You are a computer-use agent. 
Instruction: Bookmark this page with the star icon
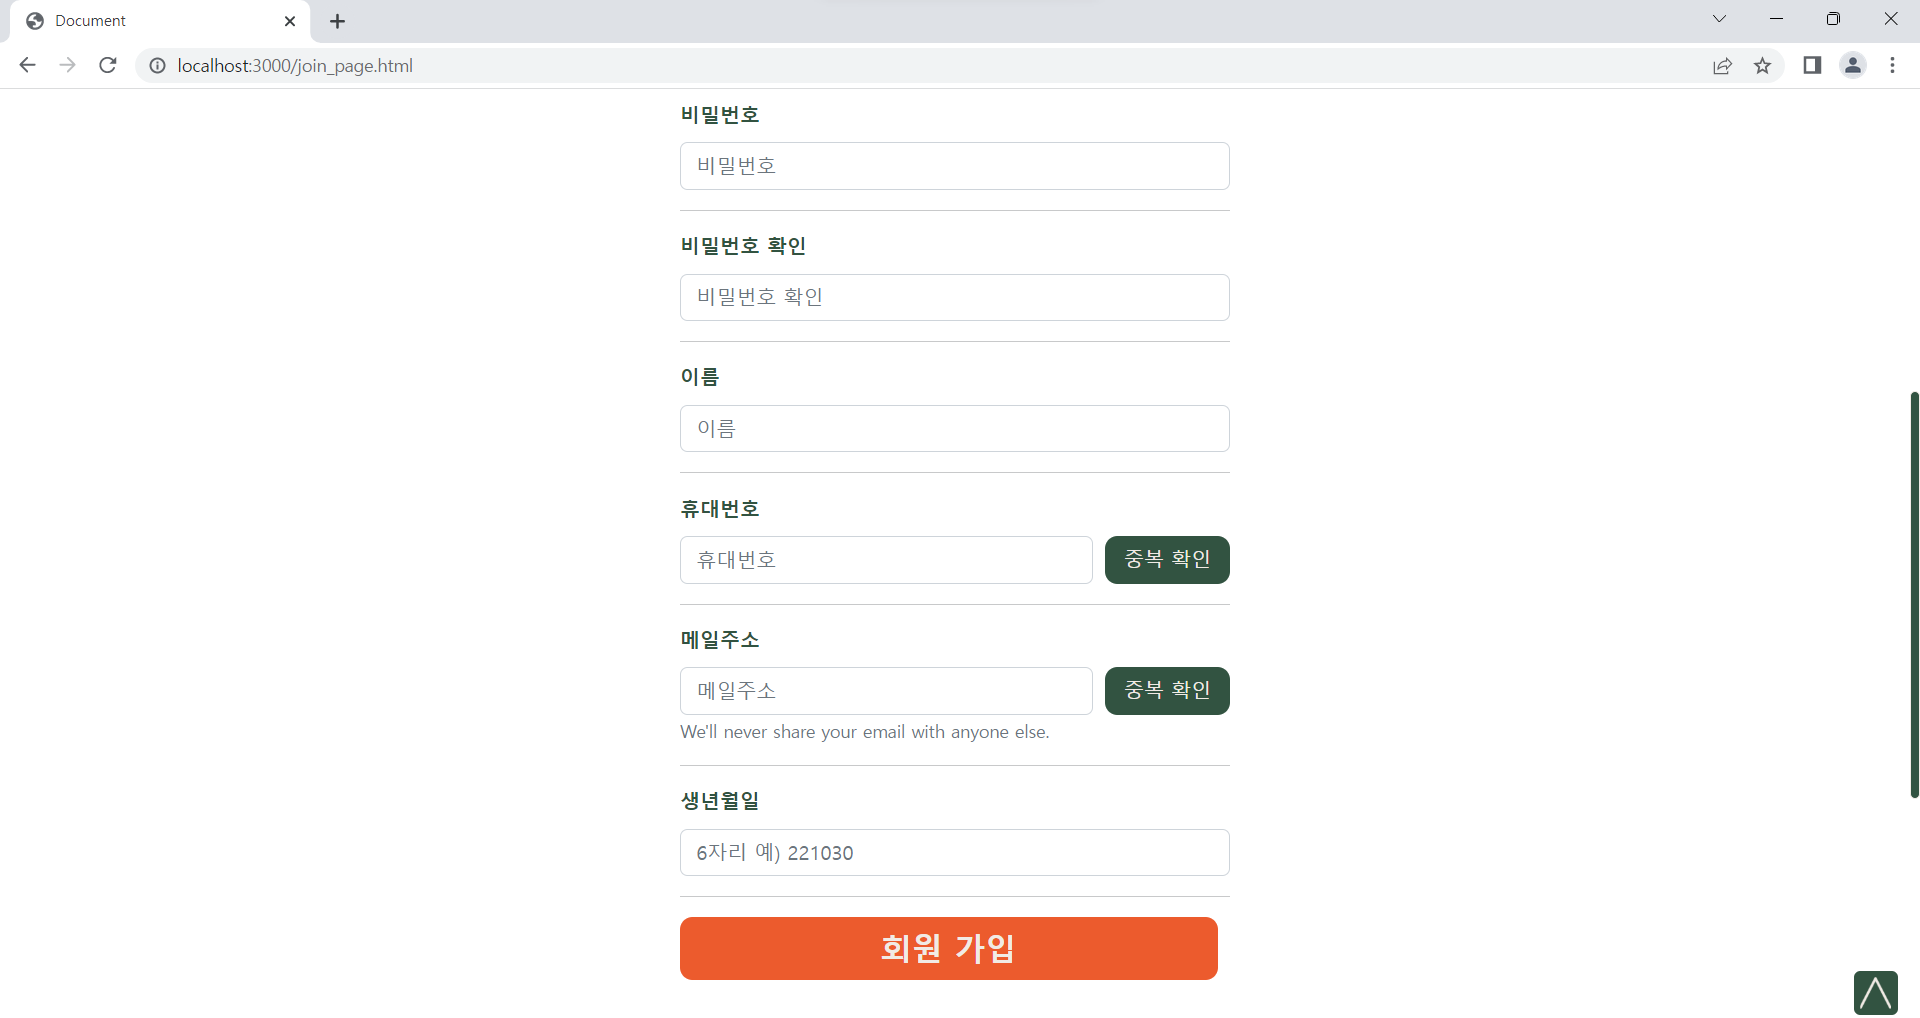[1762, 65]
